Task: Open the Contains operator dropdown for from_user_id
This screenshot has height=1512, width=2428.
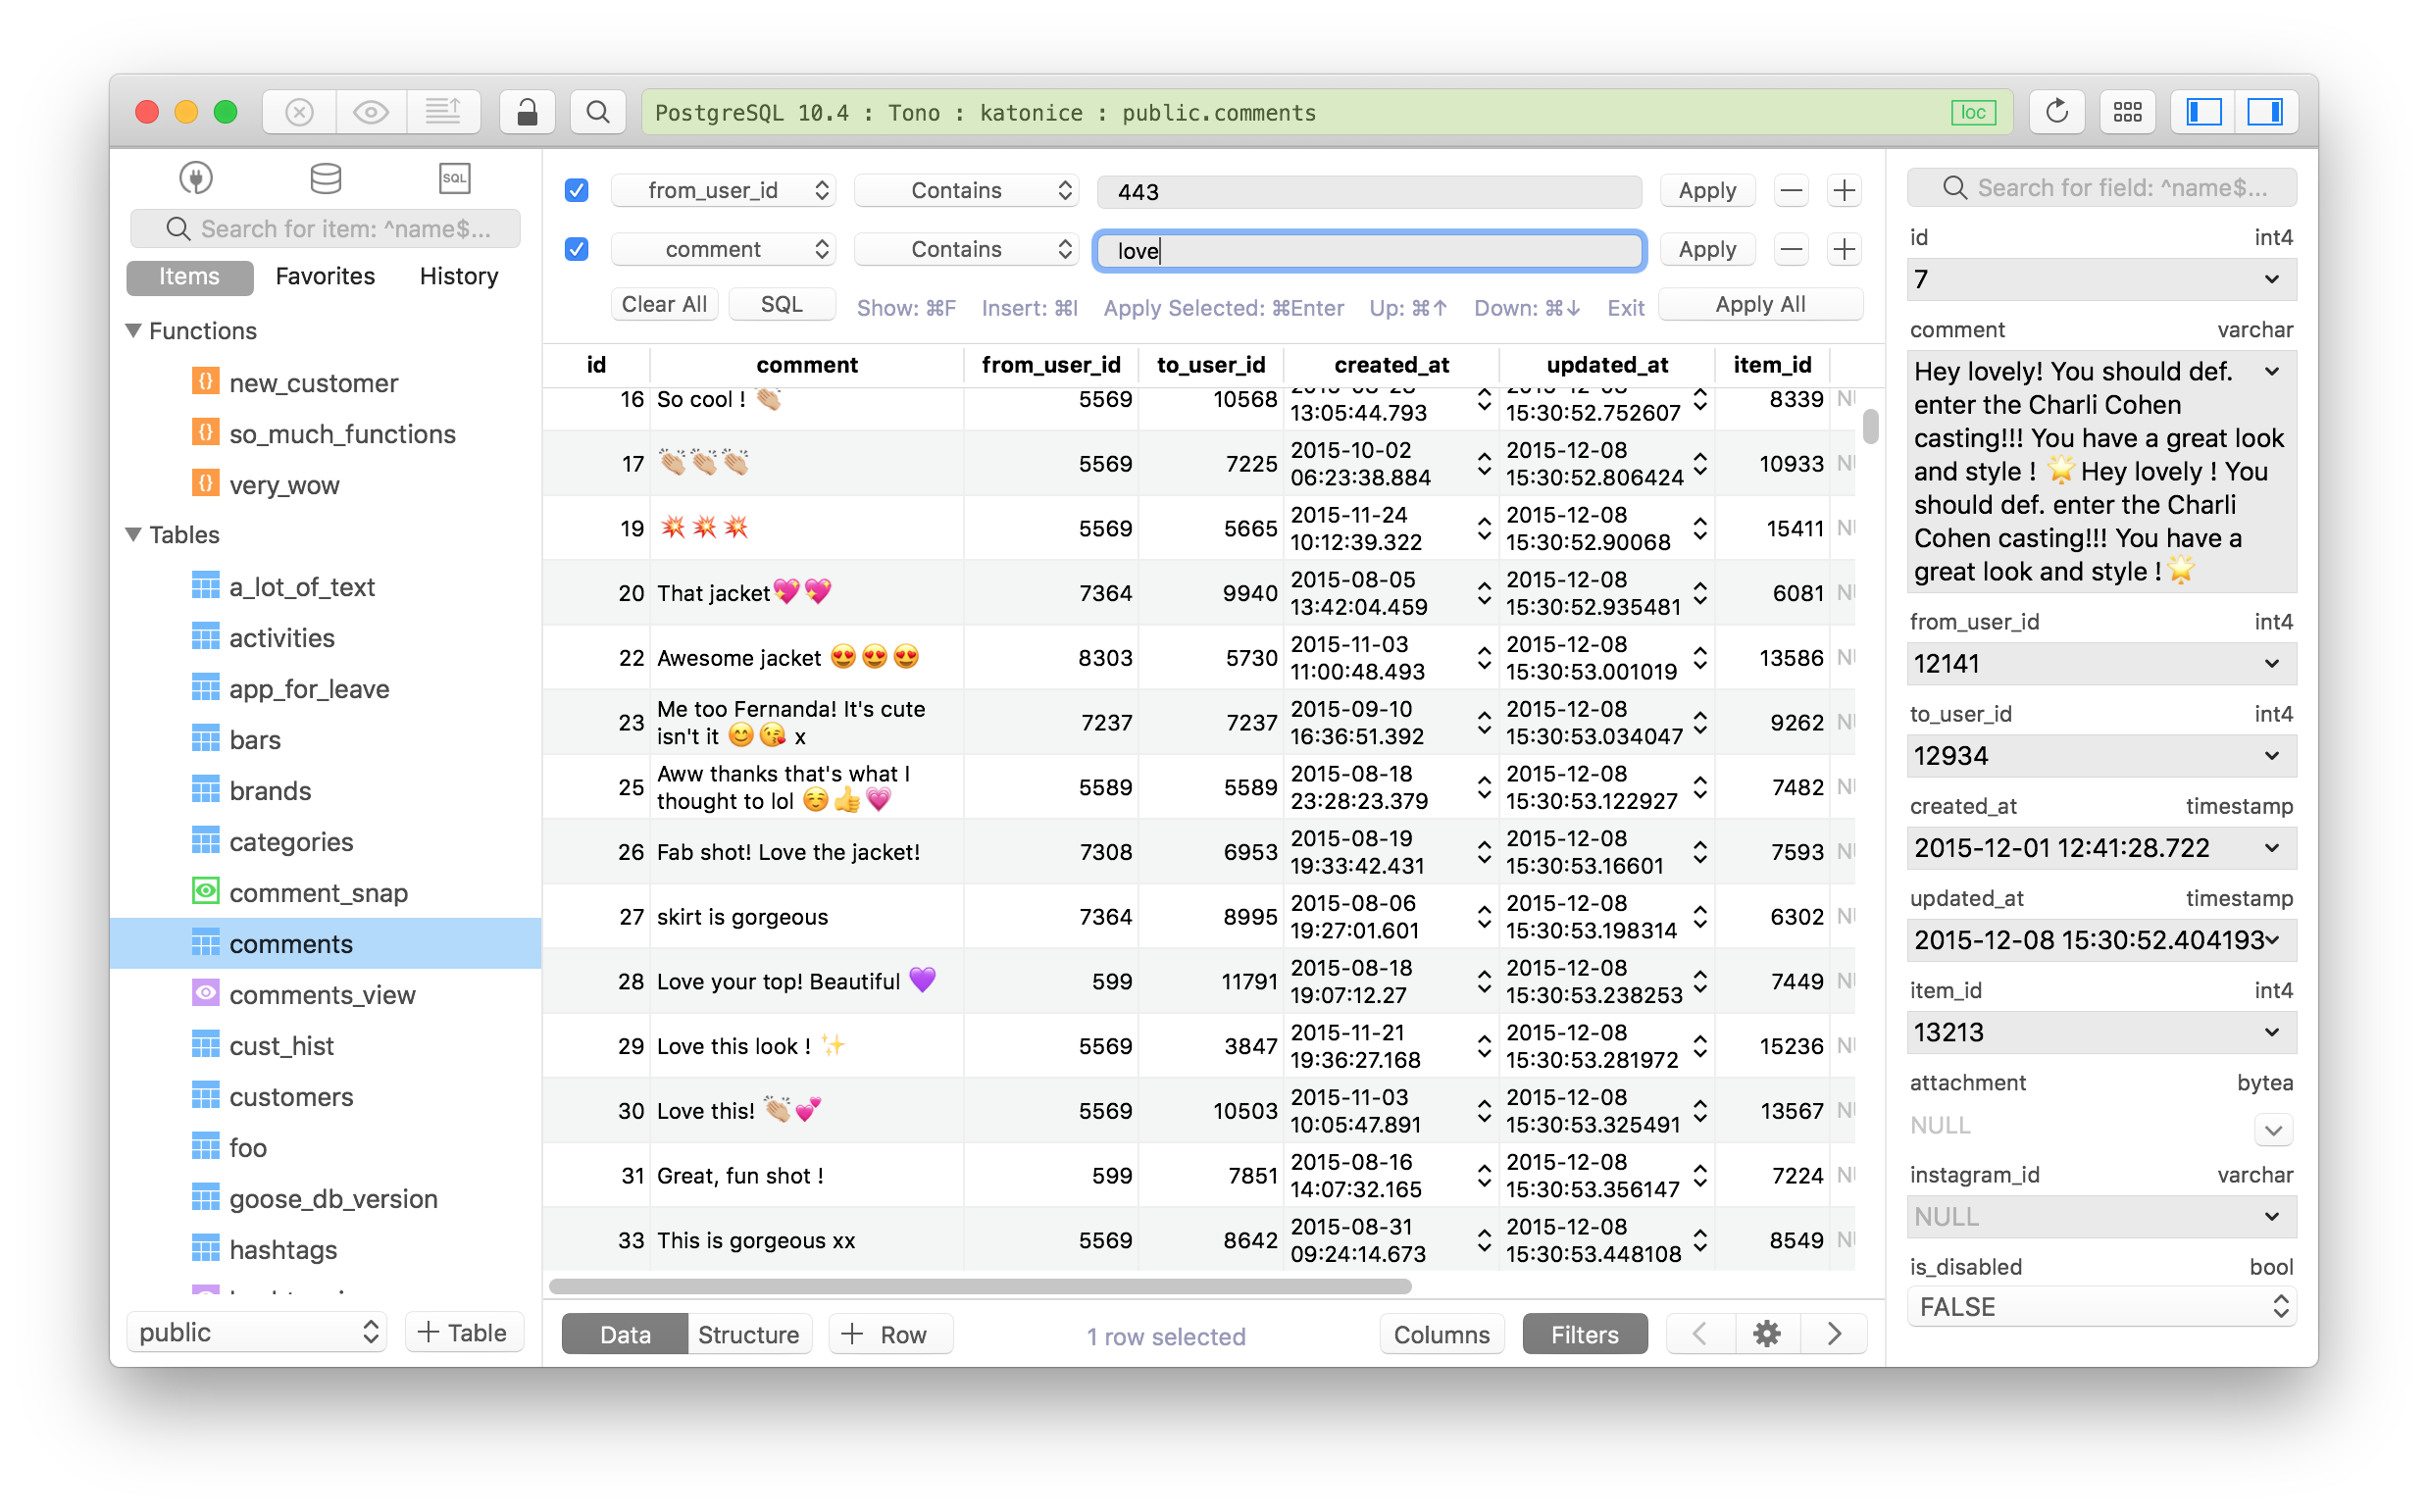Action: (966, 190)
